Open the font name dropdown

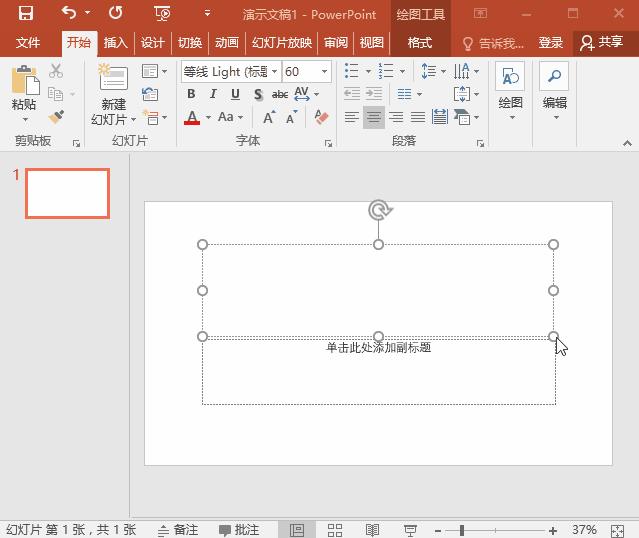[274, 72]
